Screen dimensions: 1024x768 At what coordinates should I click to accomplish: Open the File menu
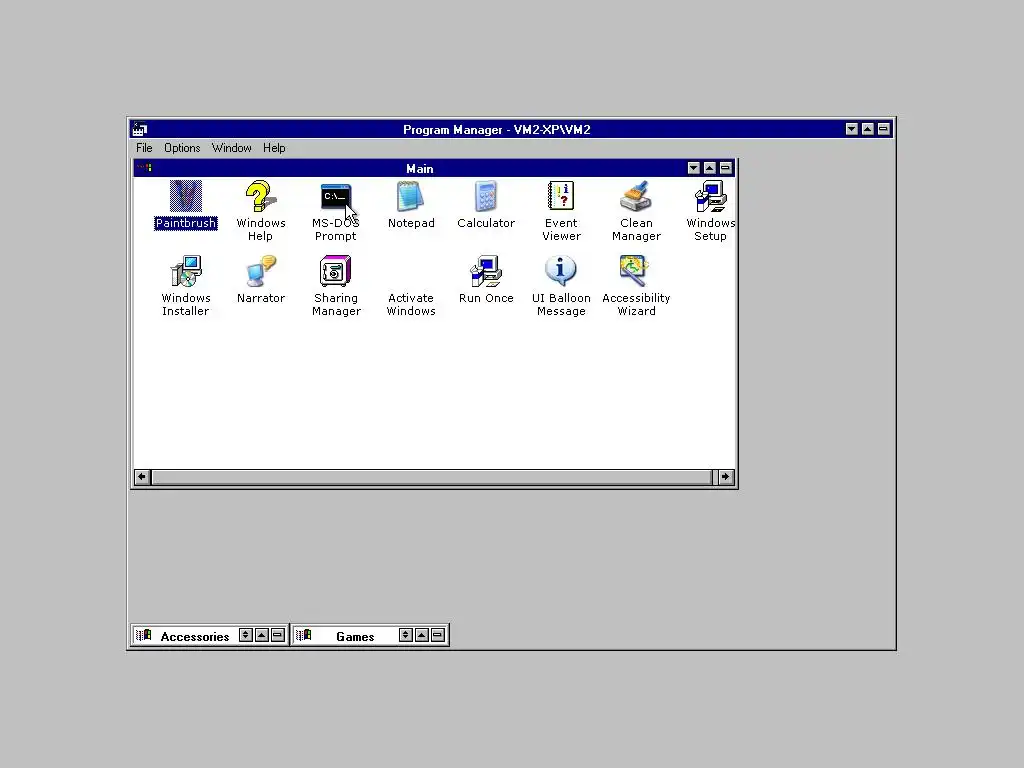click(x=144, y=148)
